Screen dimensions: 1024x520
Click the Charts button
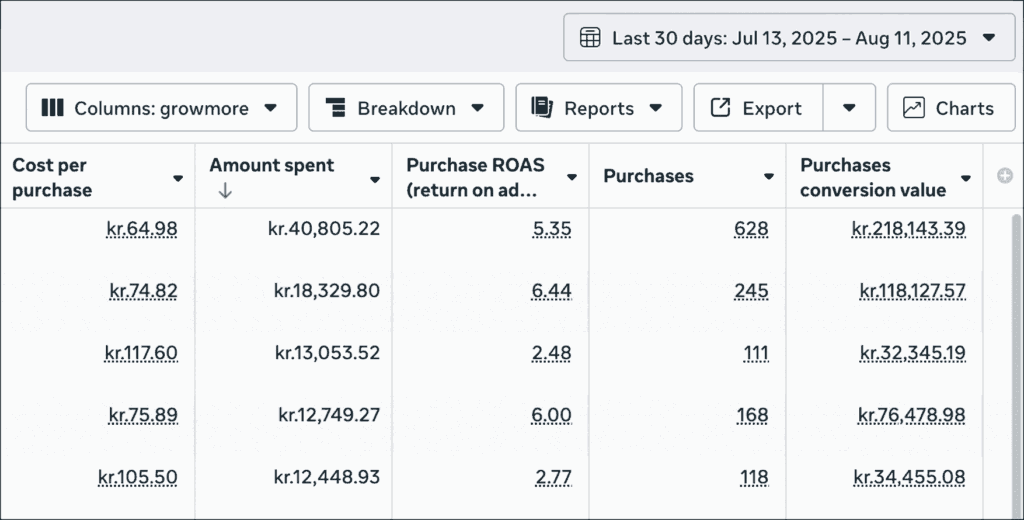pos(950,108)
